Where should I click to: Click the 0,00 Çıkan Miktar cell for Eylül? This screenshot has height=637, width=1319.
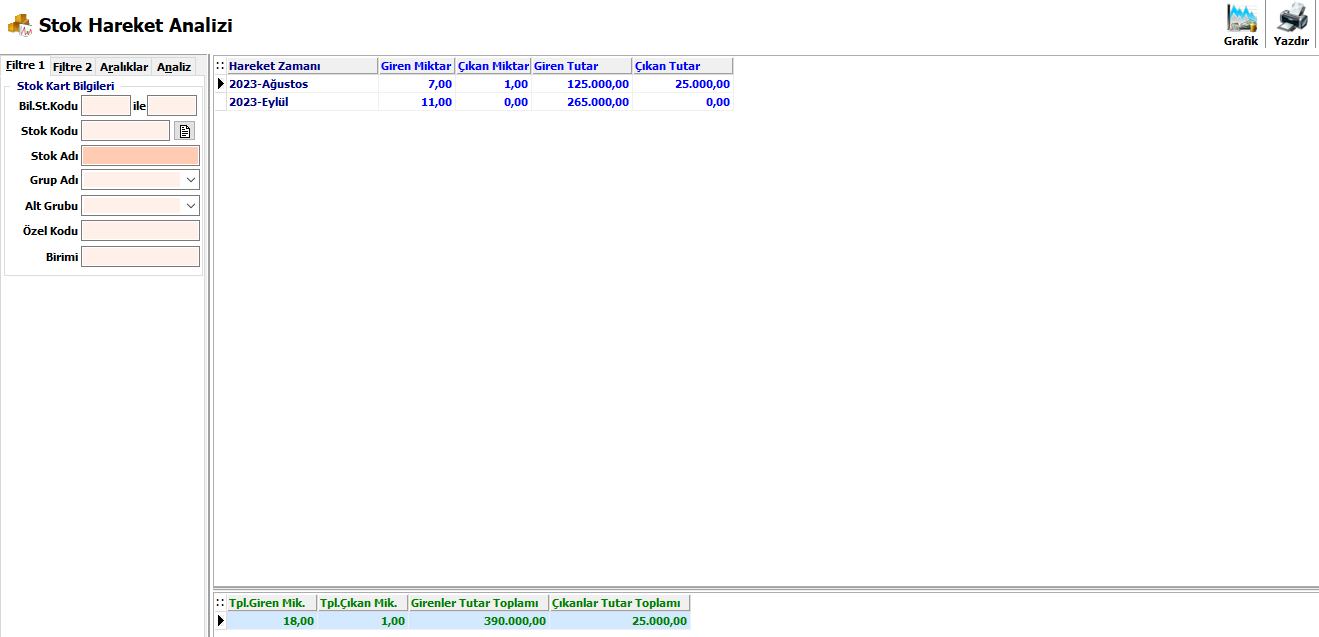493,102
